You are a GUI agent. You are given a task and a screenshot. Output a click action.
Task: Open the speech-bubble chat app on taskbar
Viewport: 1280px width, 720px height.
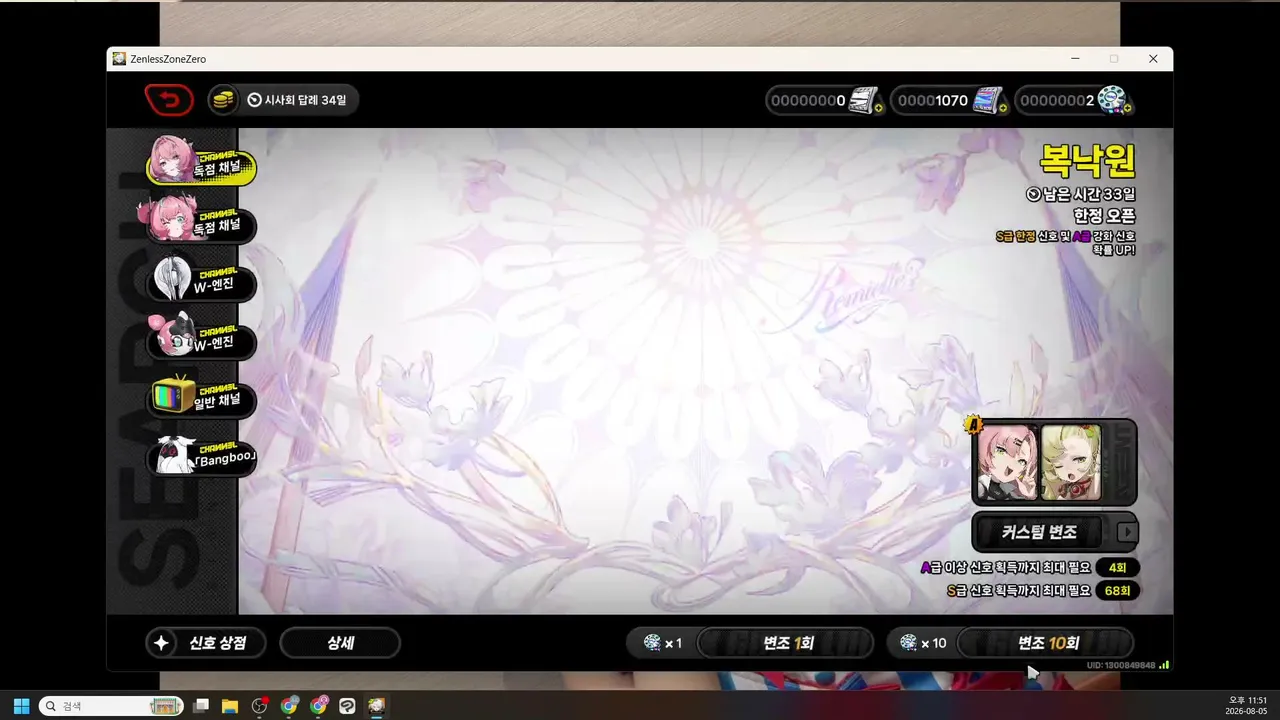coord(347,706)
